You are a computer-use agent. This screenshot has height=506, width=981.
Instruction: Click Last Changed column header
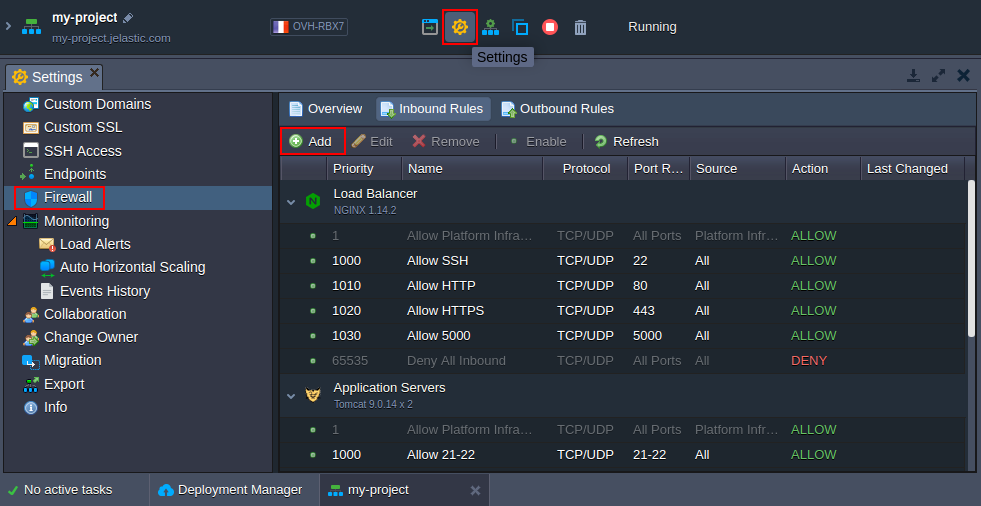913,169
